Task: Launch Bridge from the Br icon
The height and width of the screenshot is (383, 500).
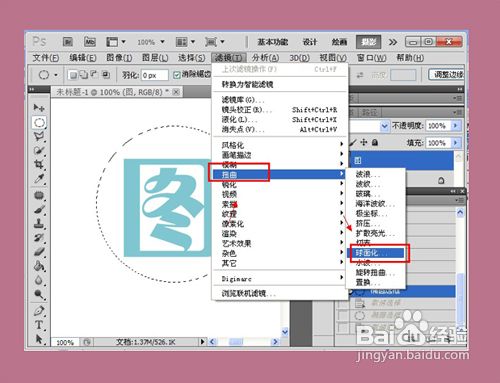Action: coord(68,42)
